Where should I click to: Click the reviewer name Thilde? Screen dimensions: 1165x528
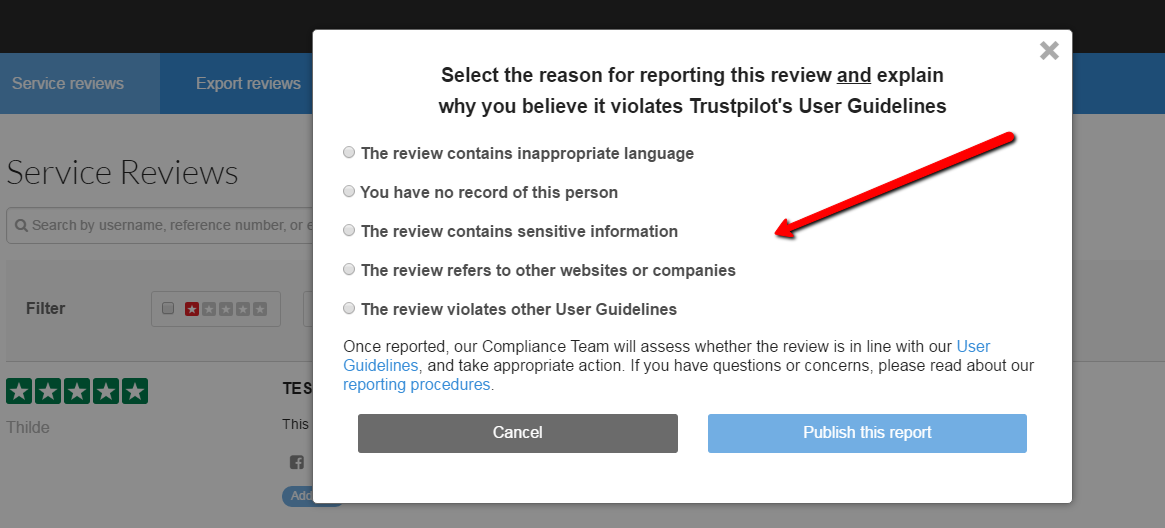click(x=28, y=428)
